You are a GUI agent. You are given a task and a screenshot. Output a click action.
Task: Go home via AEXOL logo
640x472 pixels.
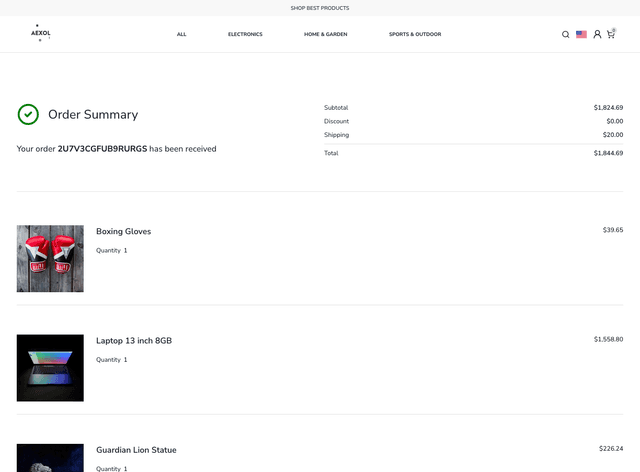click(x=41, y=33)
